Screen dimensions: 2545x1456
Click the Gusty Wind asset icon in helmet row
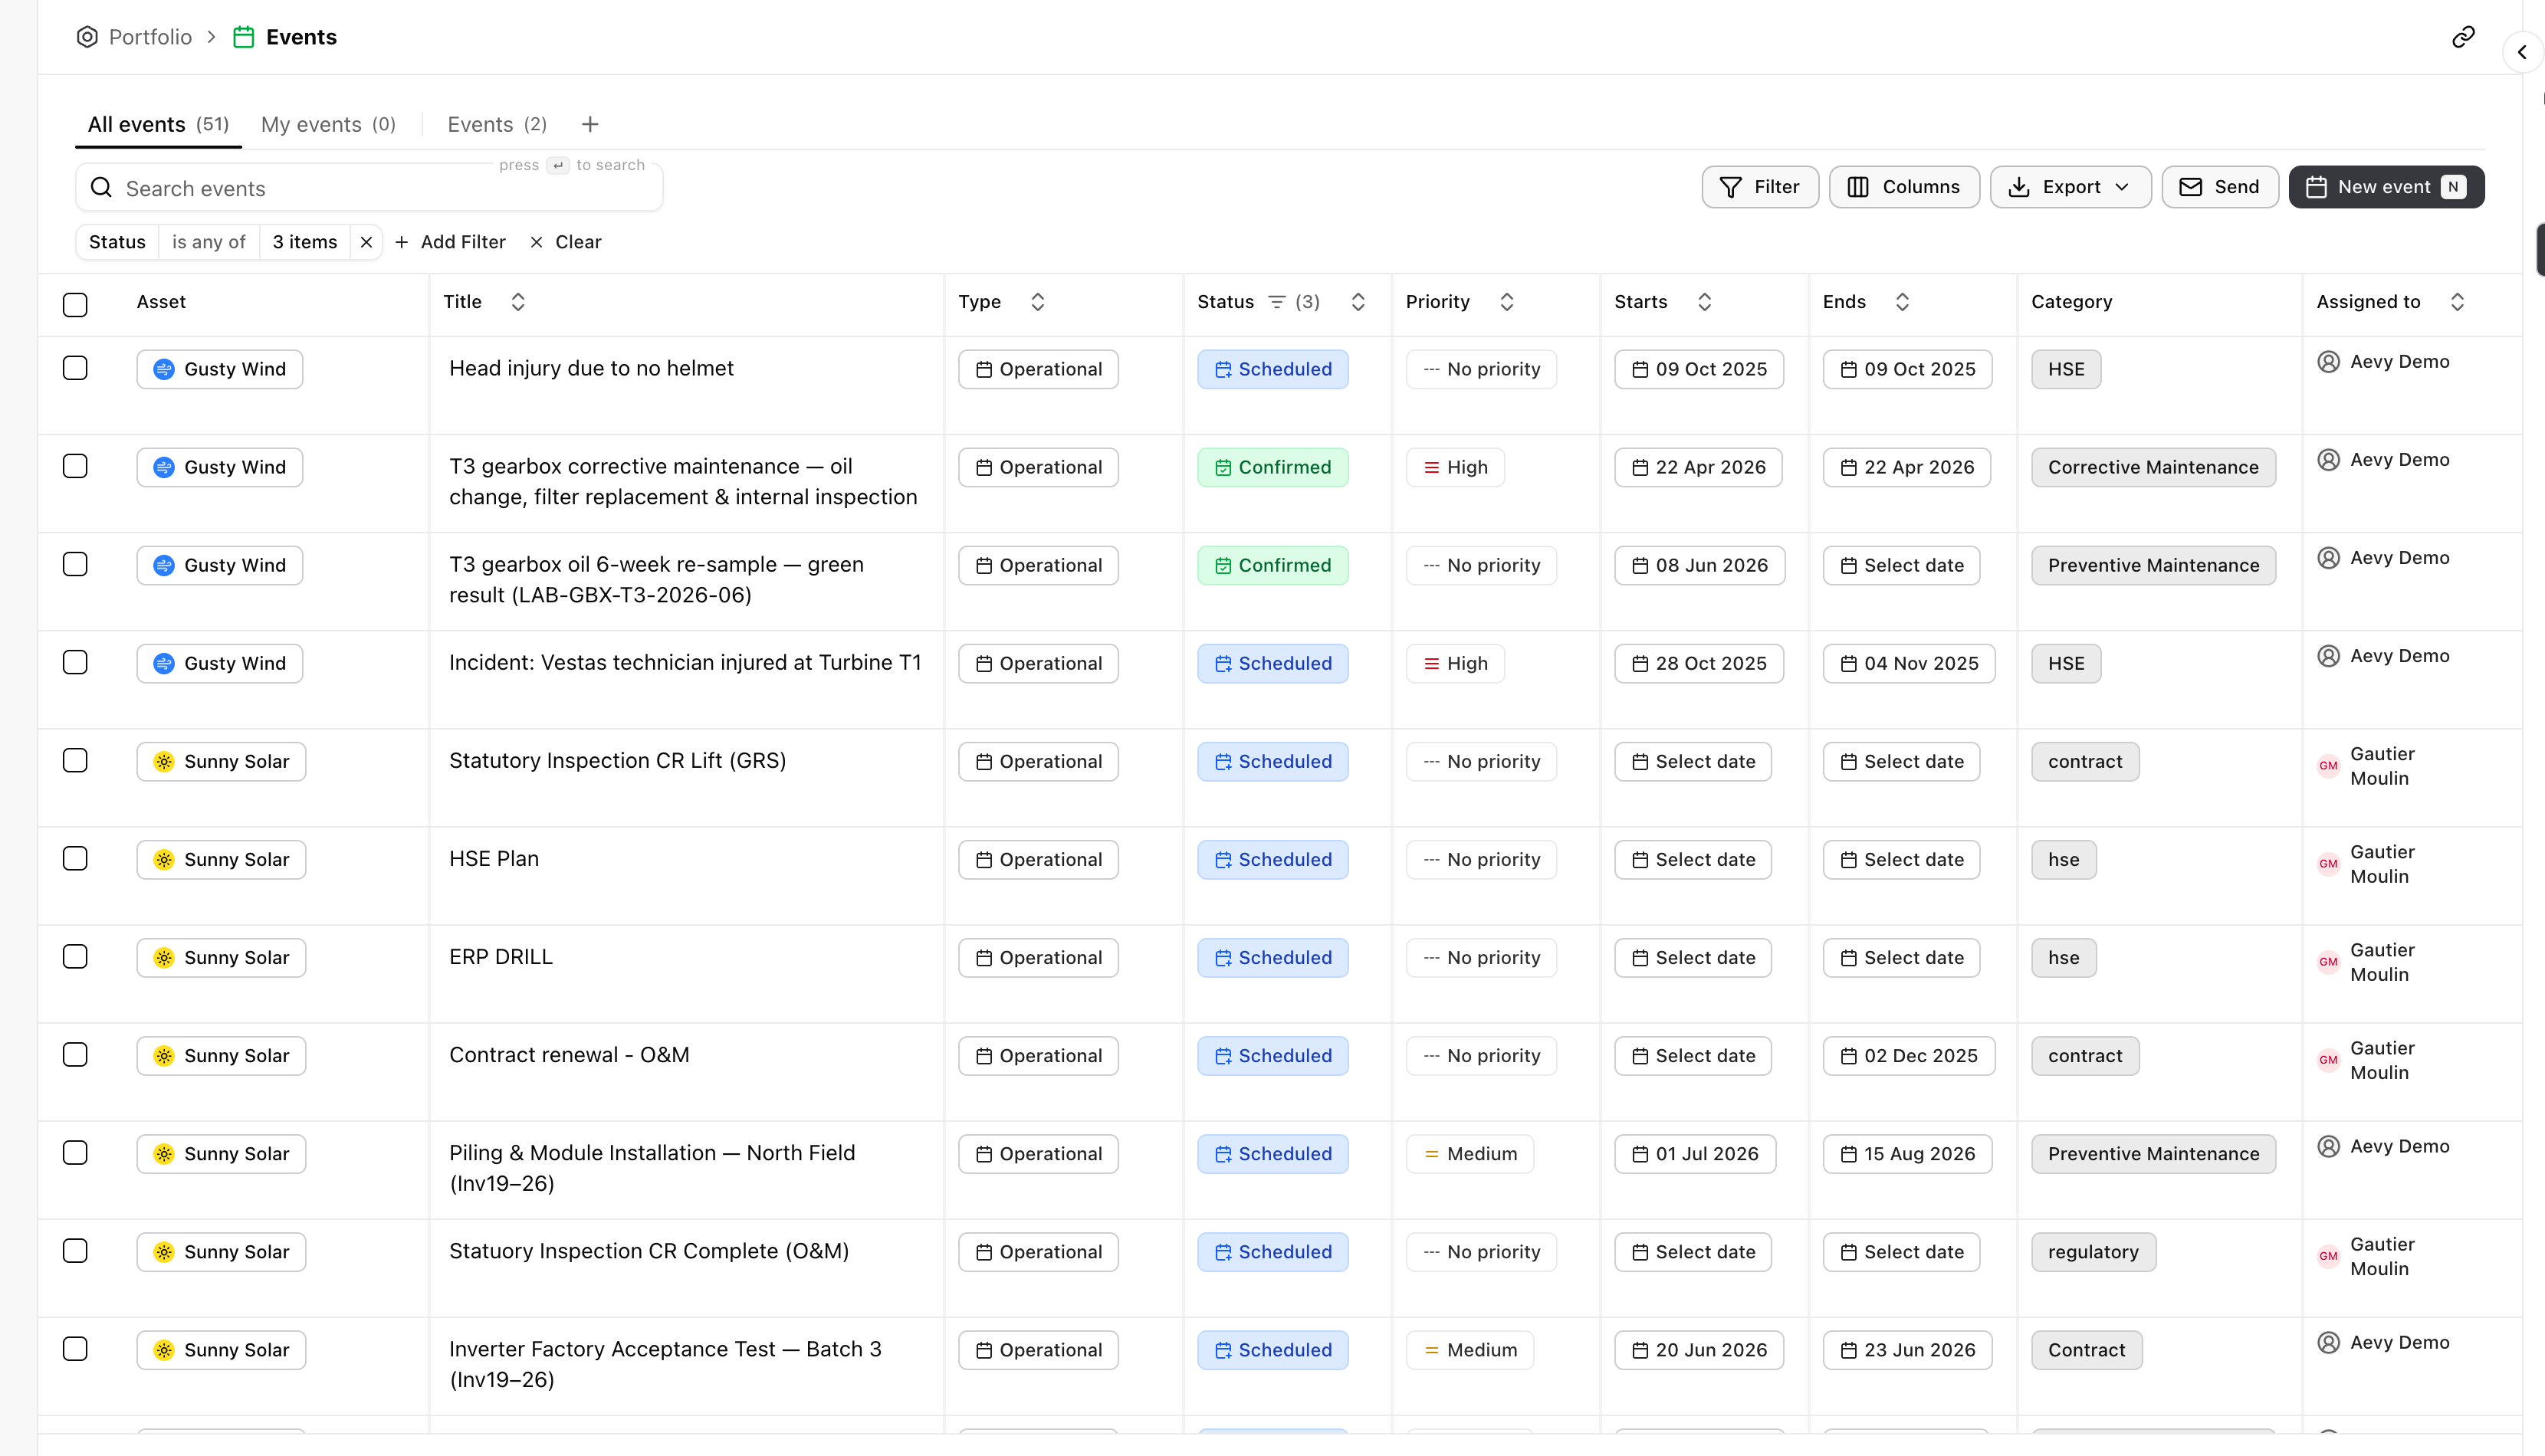[x=164, y=369]
